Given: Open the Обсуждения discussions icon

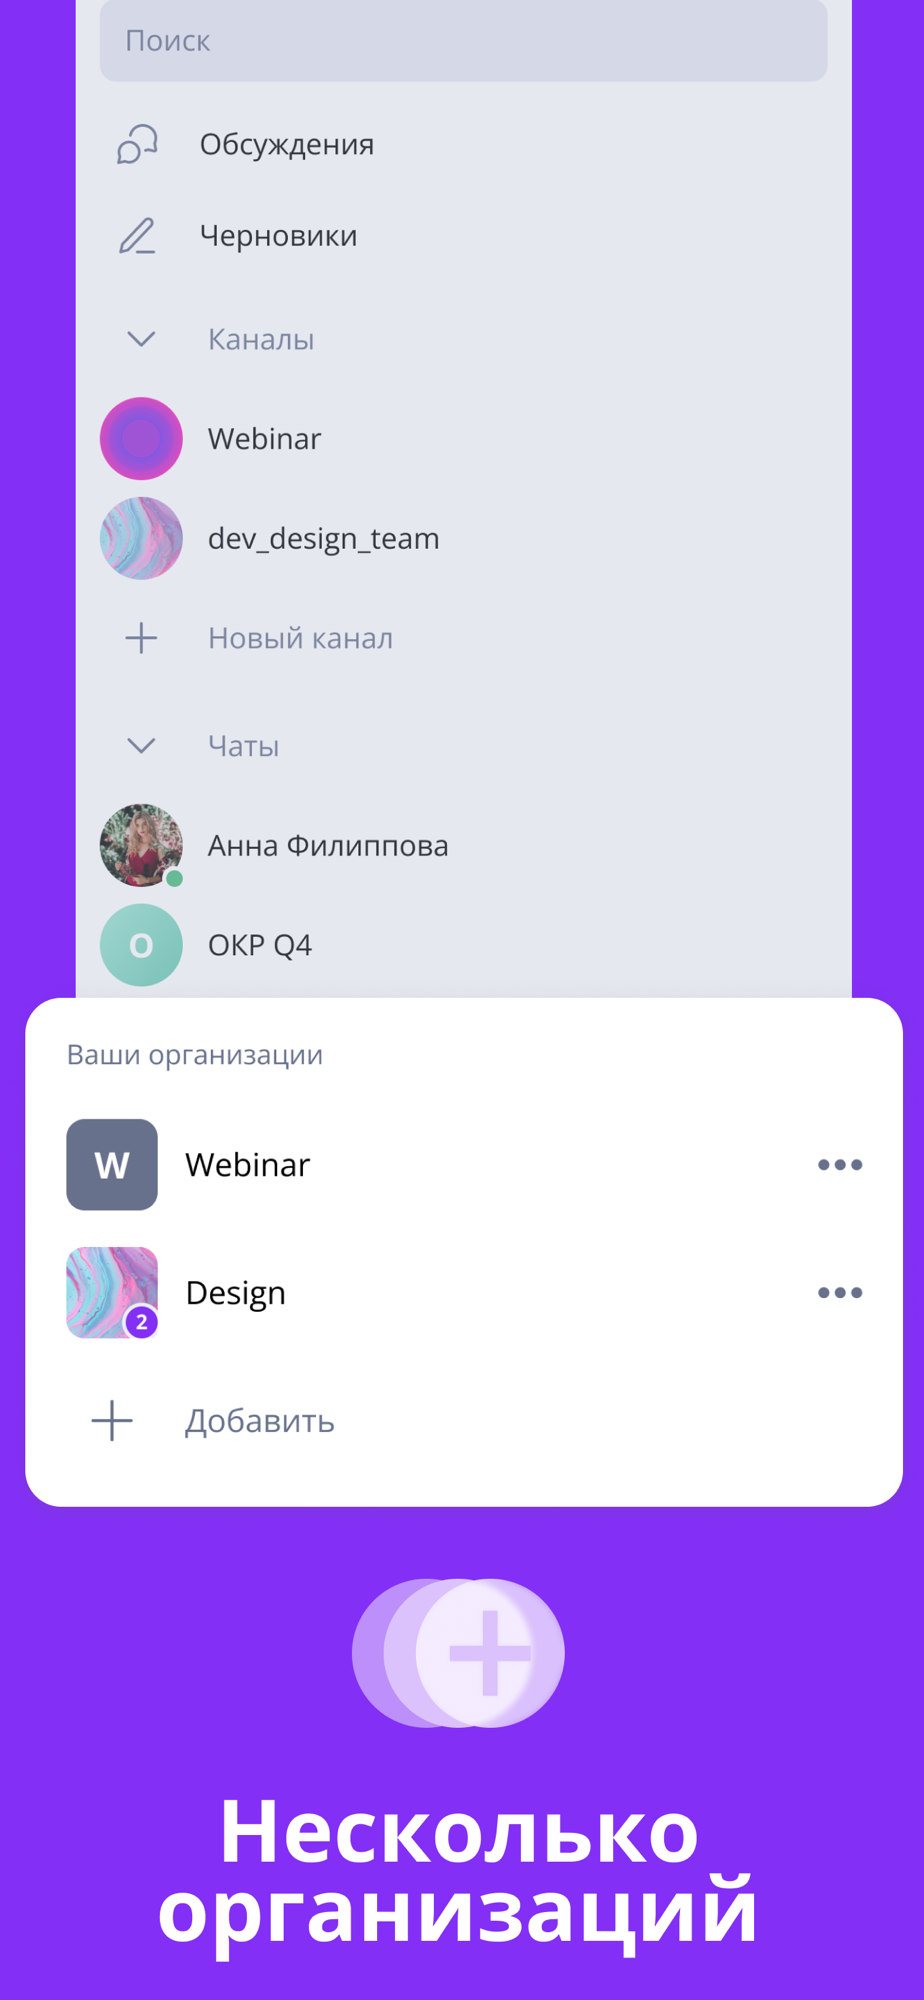Looking at the screenshot, I should (x=137, y=144).
